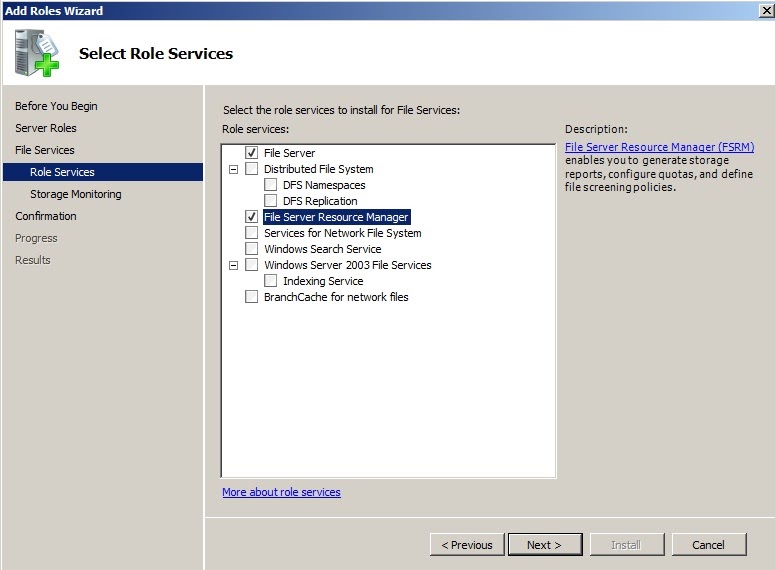Select the Role Services step
Screen dimensions: 775x570
(103, 172)
